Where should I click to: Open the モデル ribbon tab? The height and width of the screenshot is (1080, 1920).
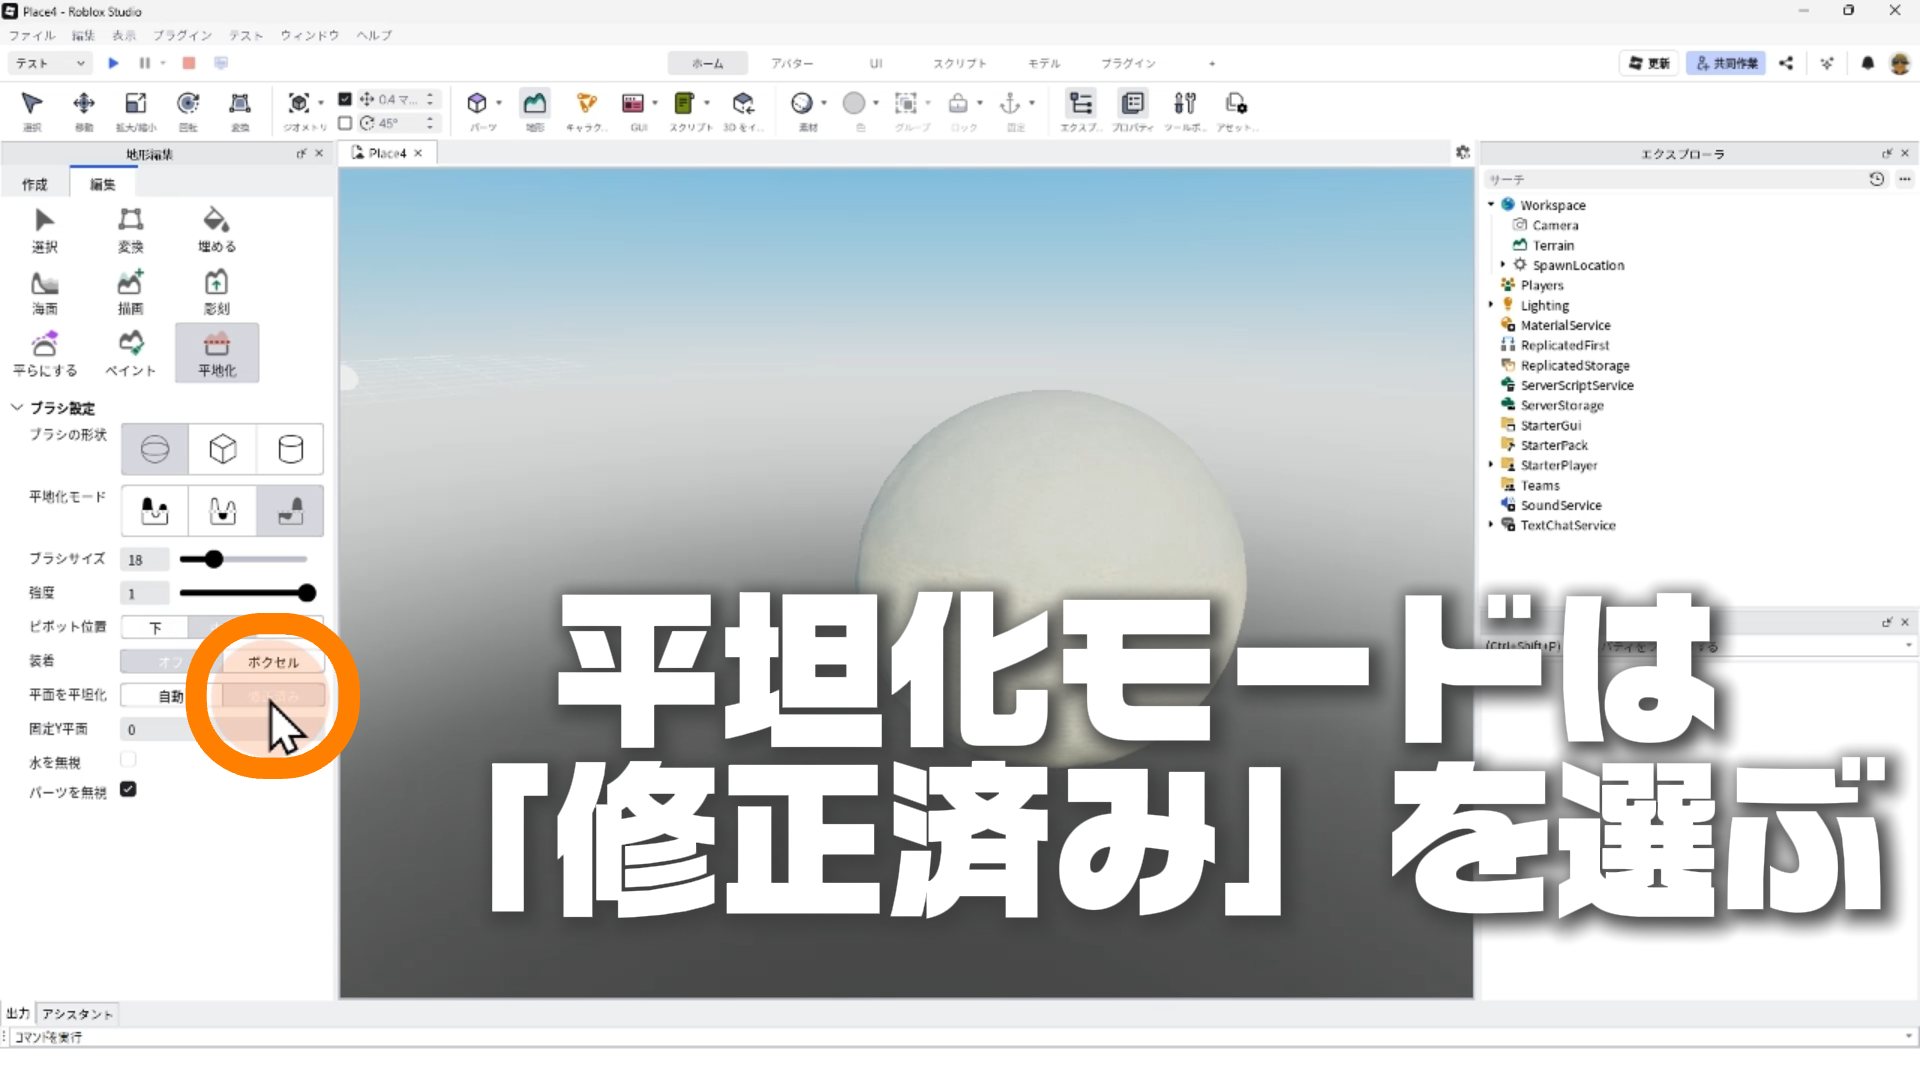(1043, 63)
